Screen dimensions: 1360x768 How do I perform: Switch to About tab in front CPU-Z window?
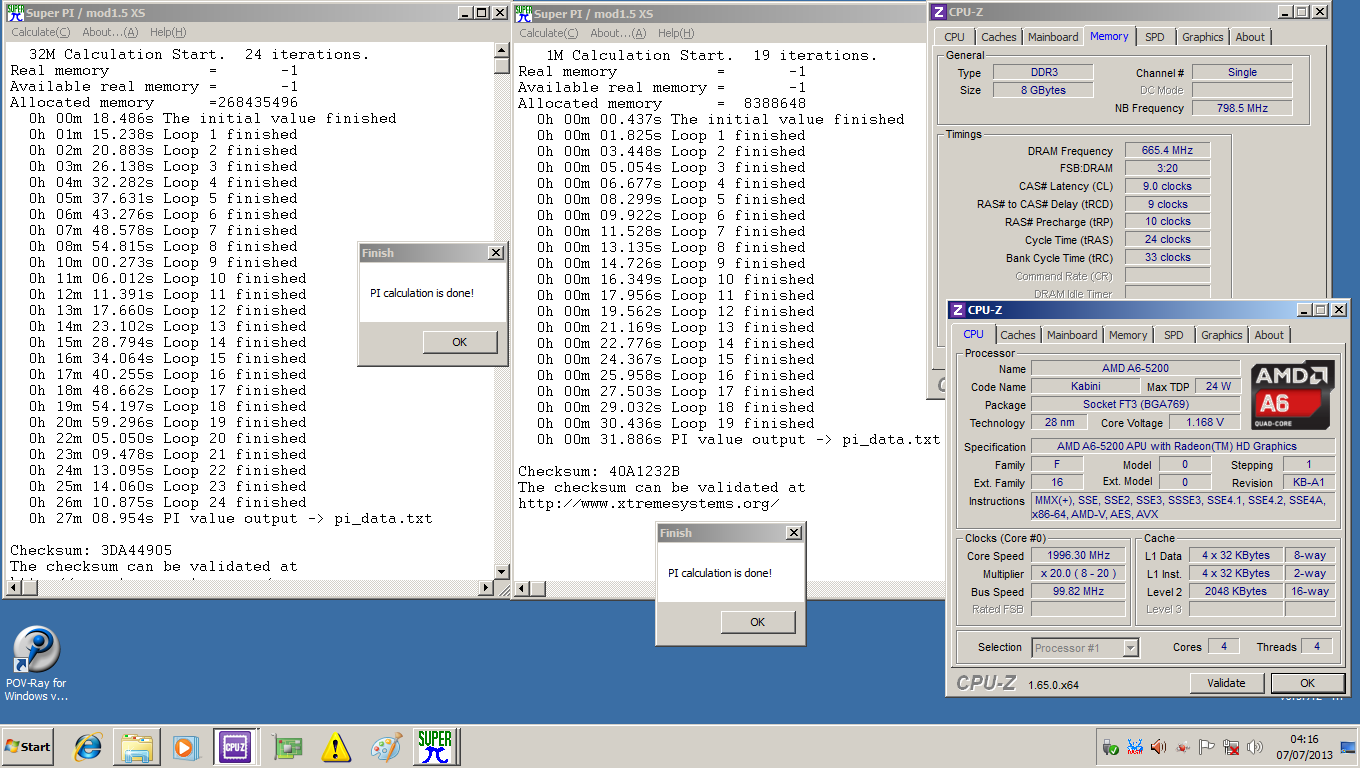tap(1269, 335)
